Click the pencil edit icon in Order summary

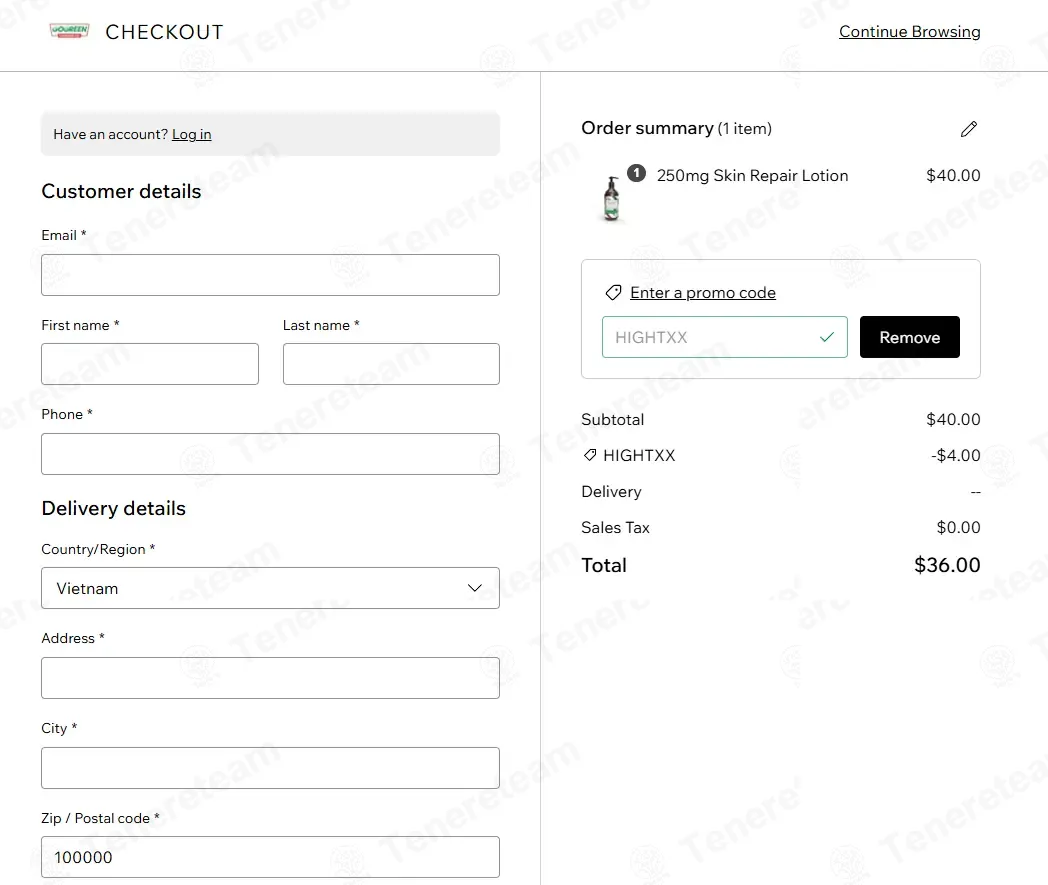coord(968,128)
